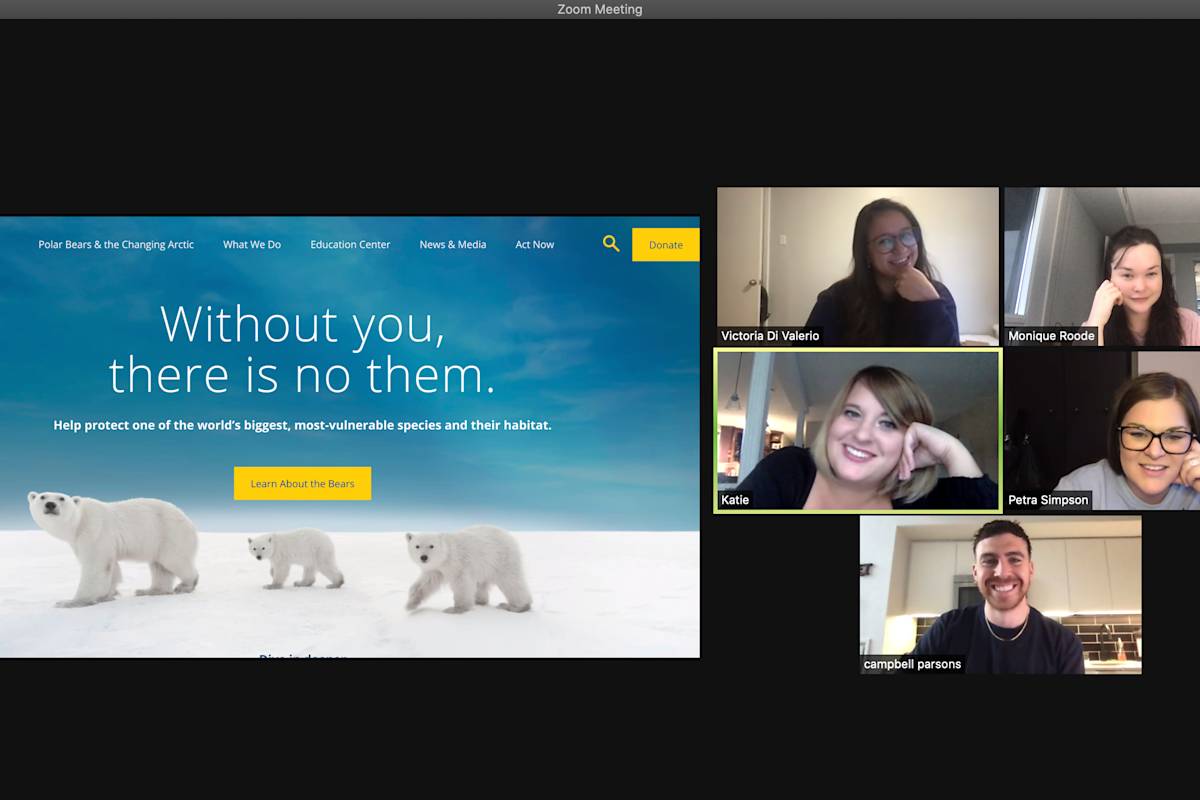Click the Victoria Di Valerio name label
This screenshot has width=1200, height=800.
pyautogui.click(x=770, y=336)
